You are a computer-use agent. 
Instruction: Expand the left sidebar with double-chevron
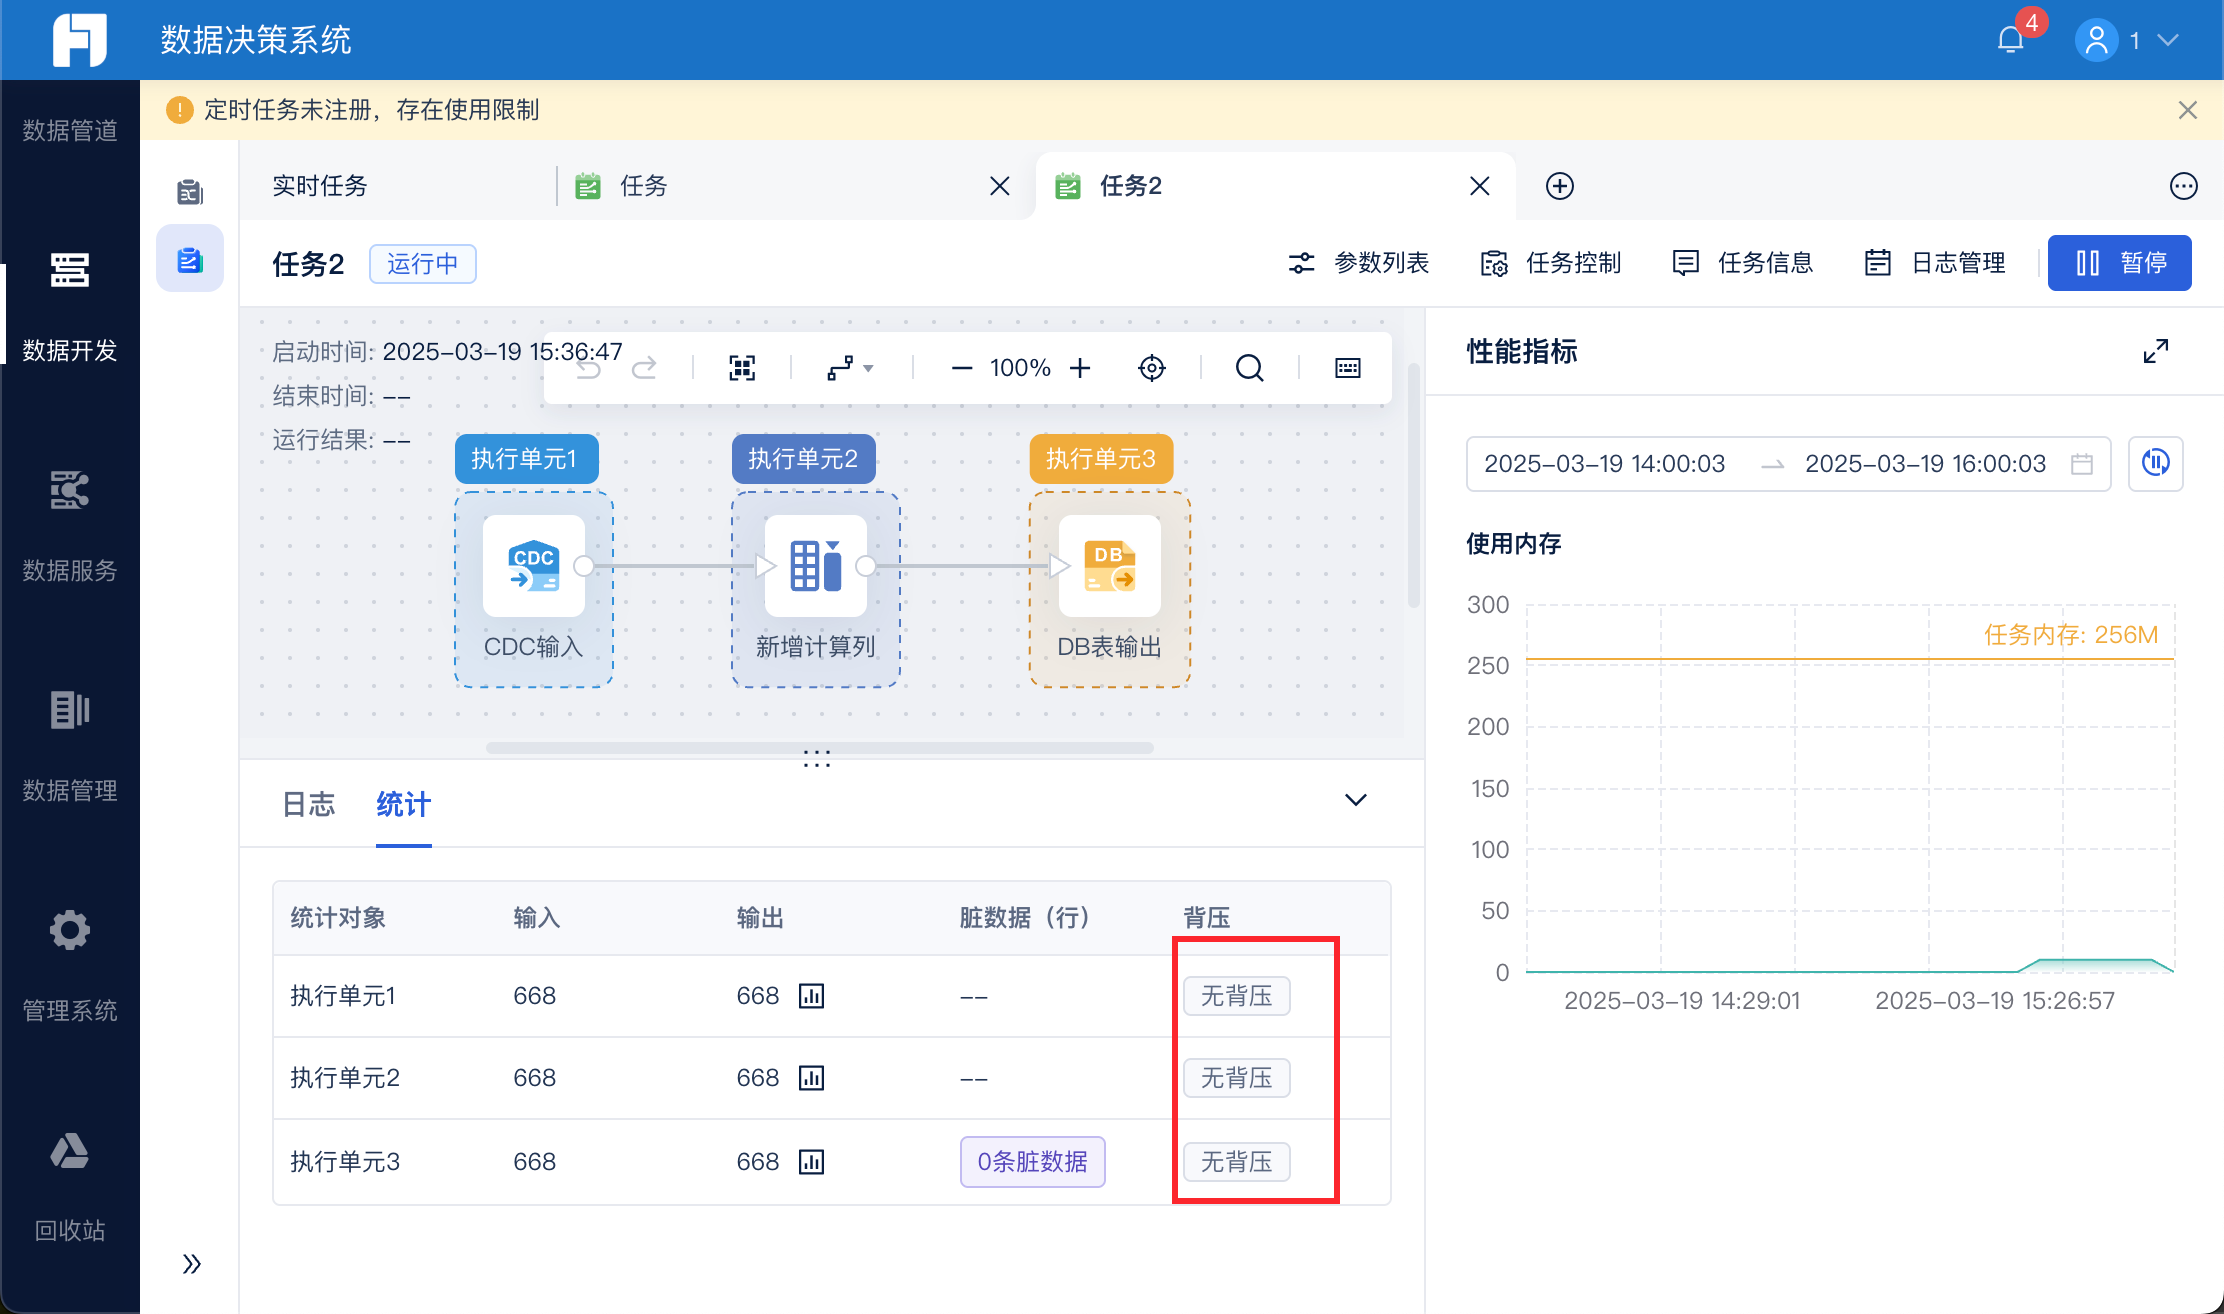pos(191,1264)
